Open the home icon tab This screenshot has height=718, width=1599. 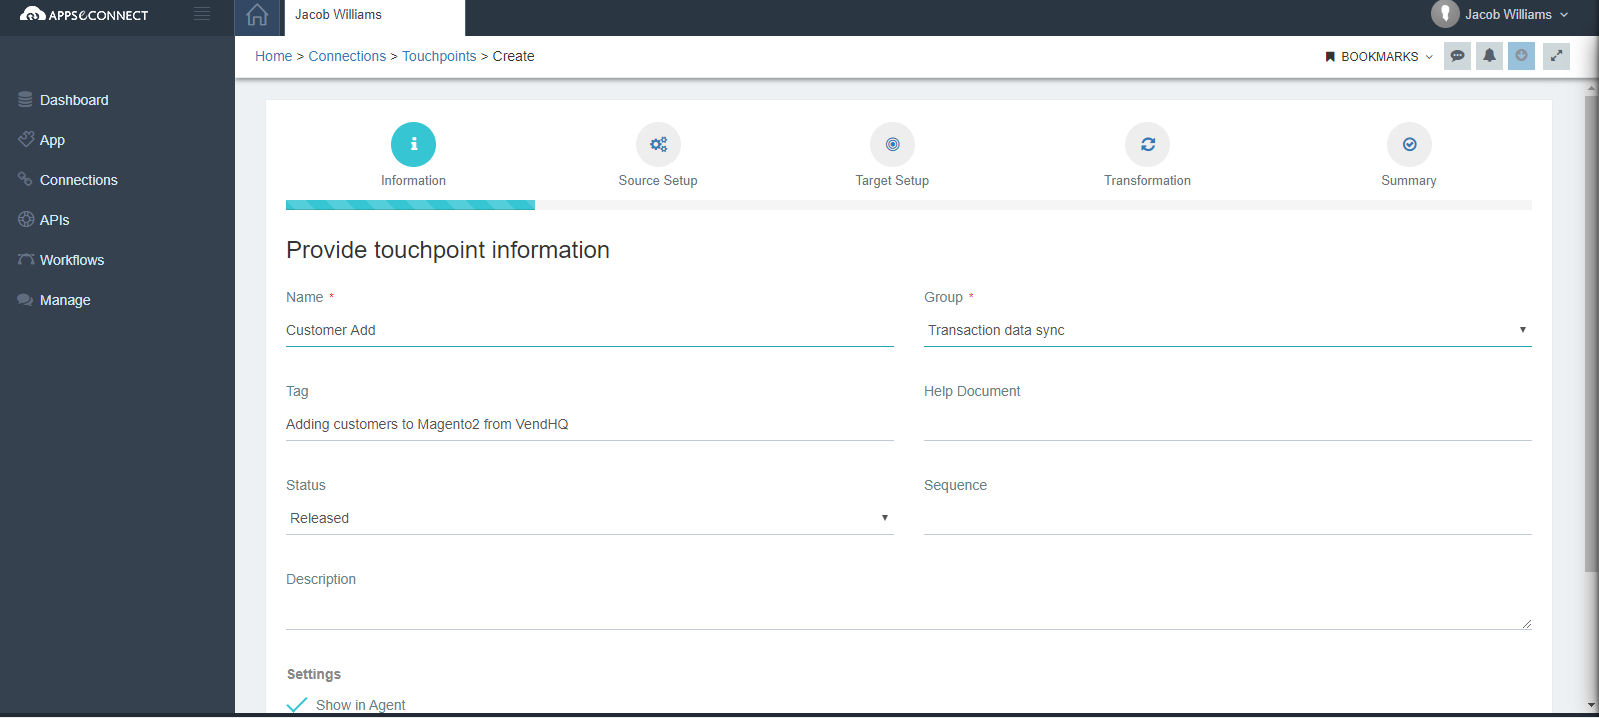(x=257, y=15)
